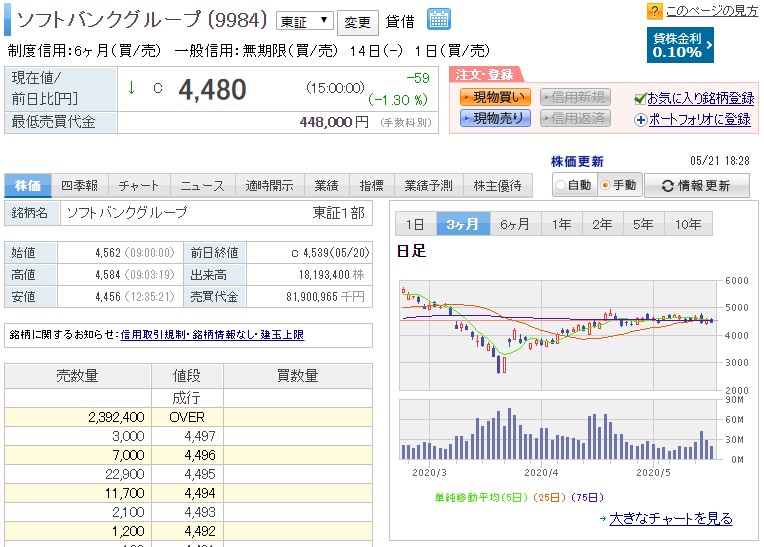Screen dimensions: 764x547
Task: Click the 448,000円 minimum trade amount
Action: point(334,122)
